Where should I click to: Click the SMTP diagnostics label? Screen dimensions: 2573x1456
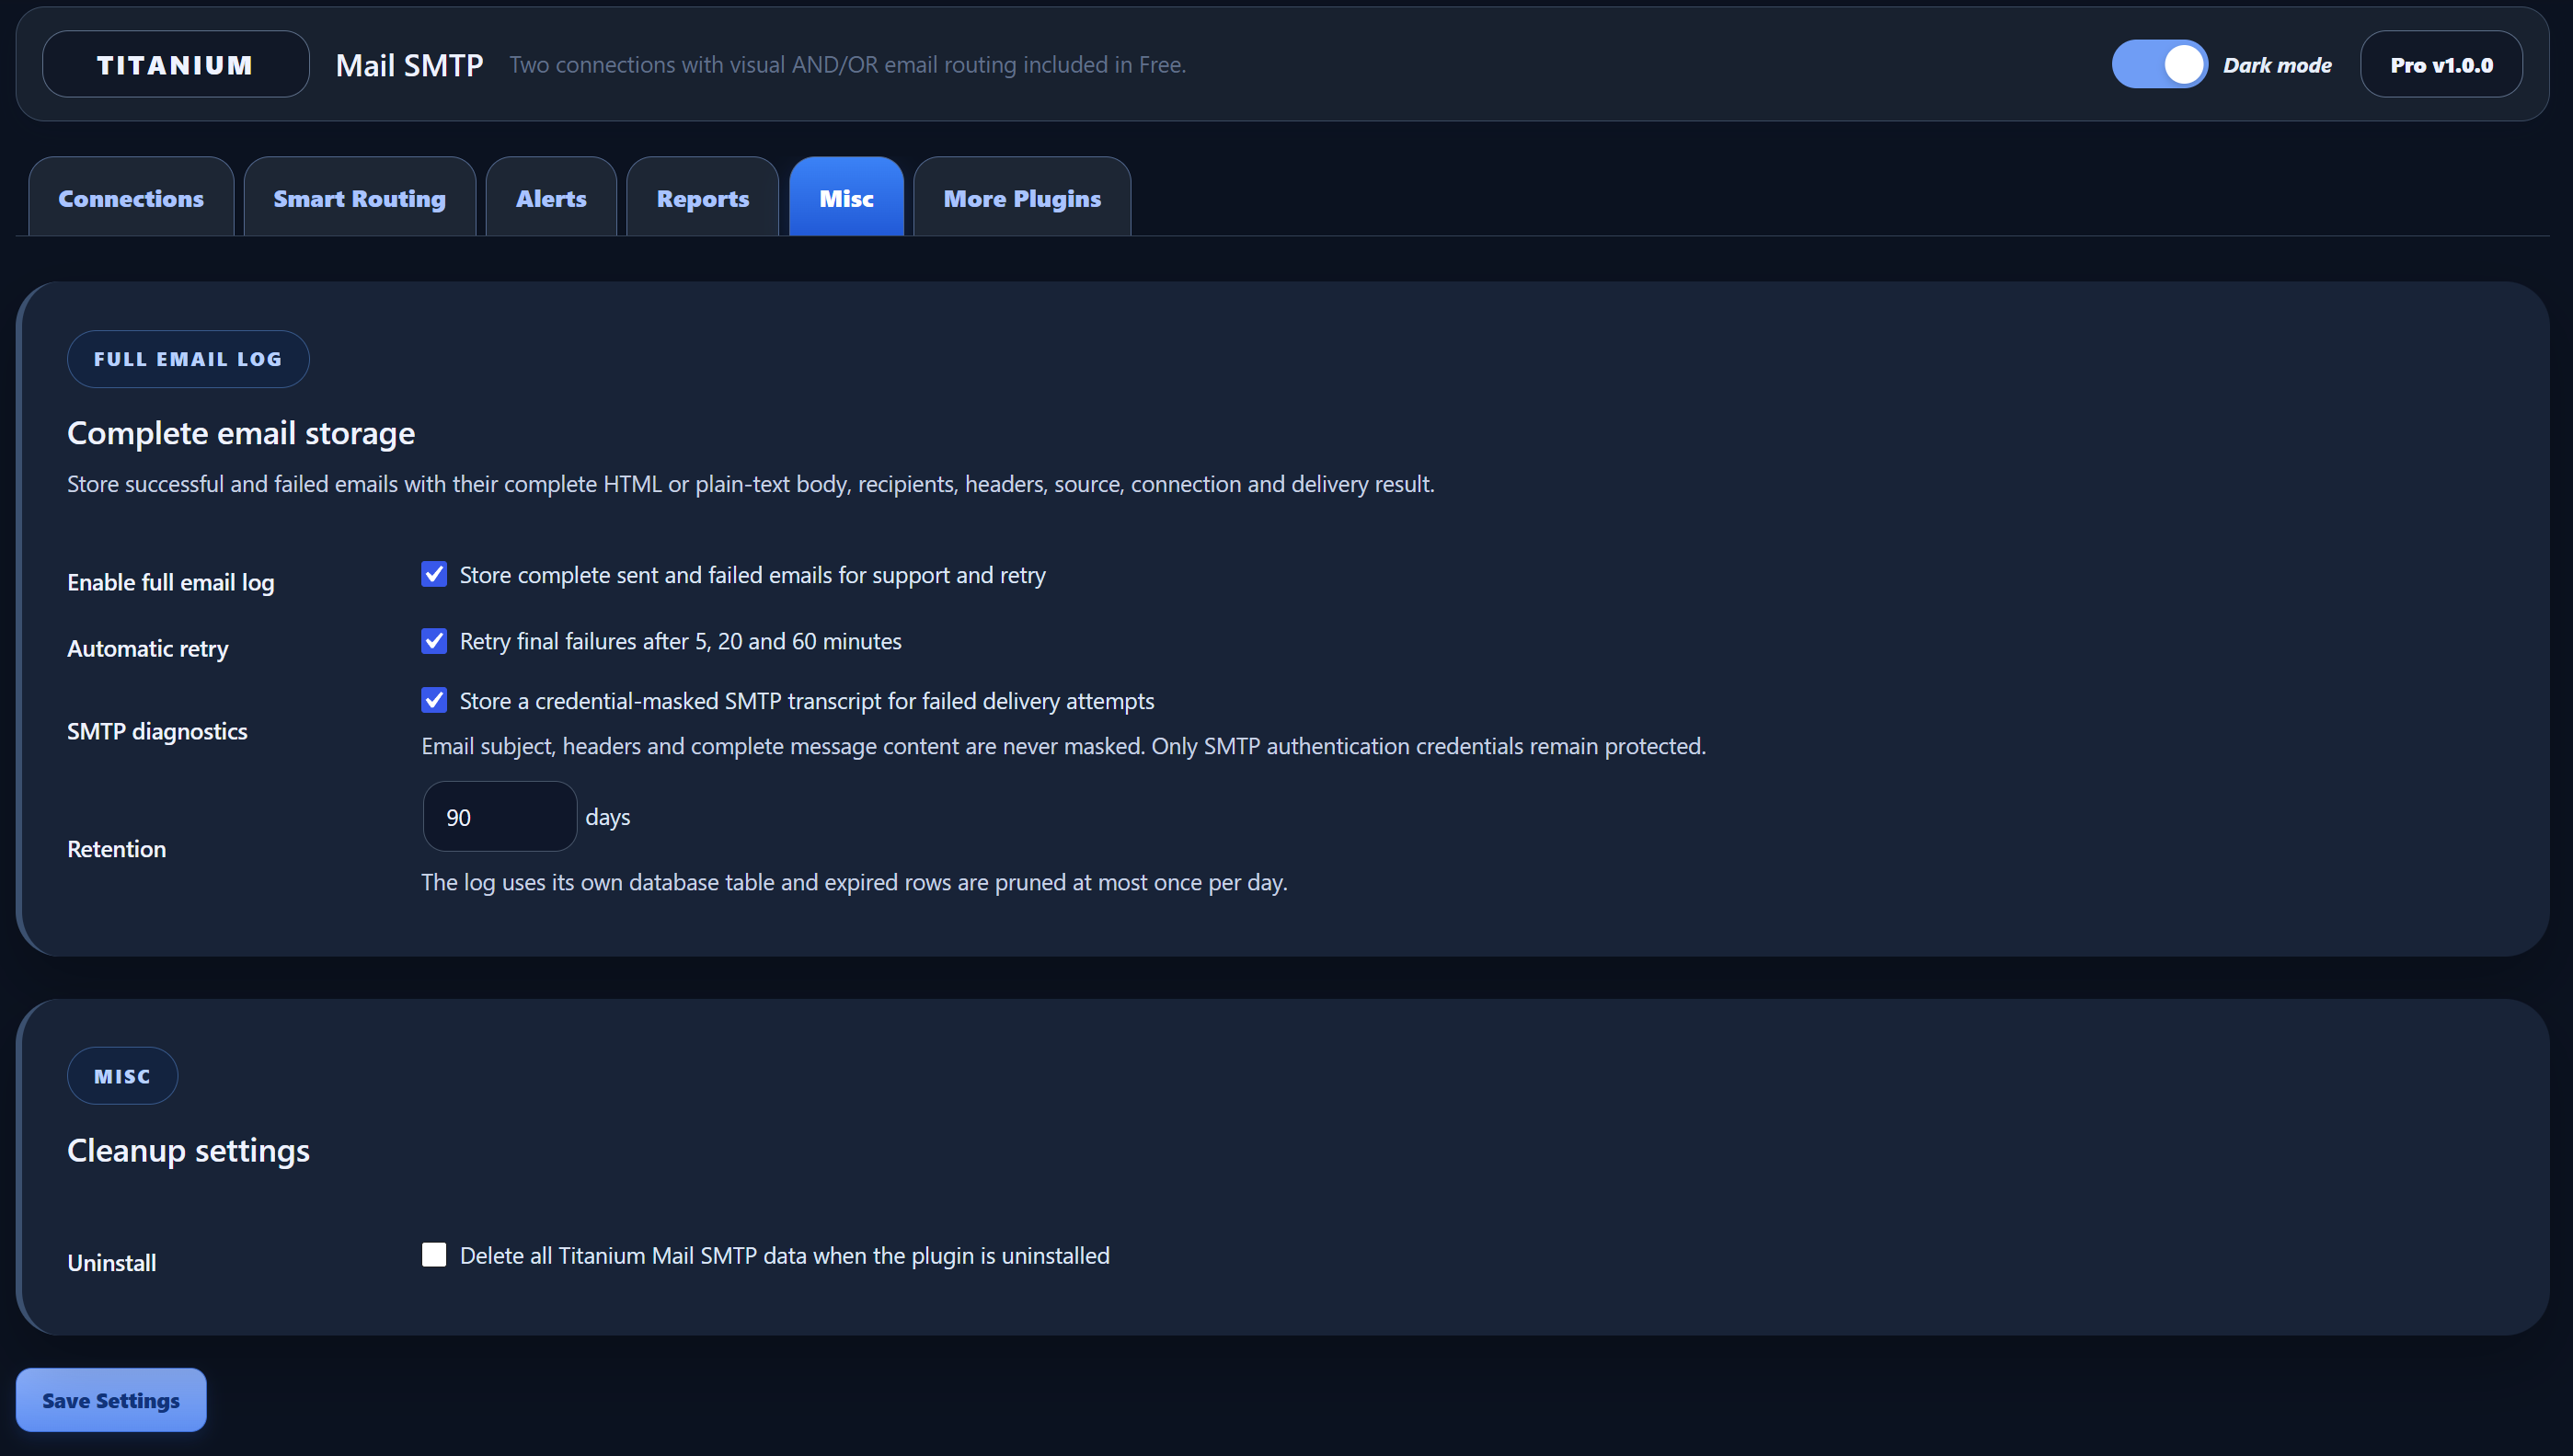tap(157, 731)
